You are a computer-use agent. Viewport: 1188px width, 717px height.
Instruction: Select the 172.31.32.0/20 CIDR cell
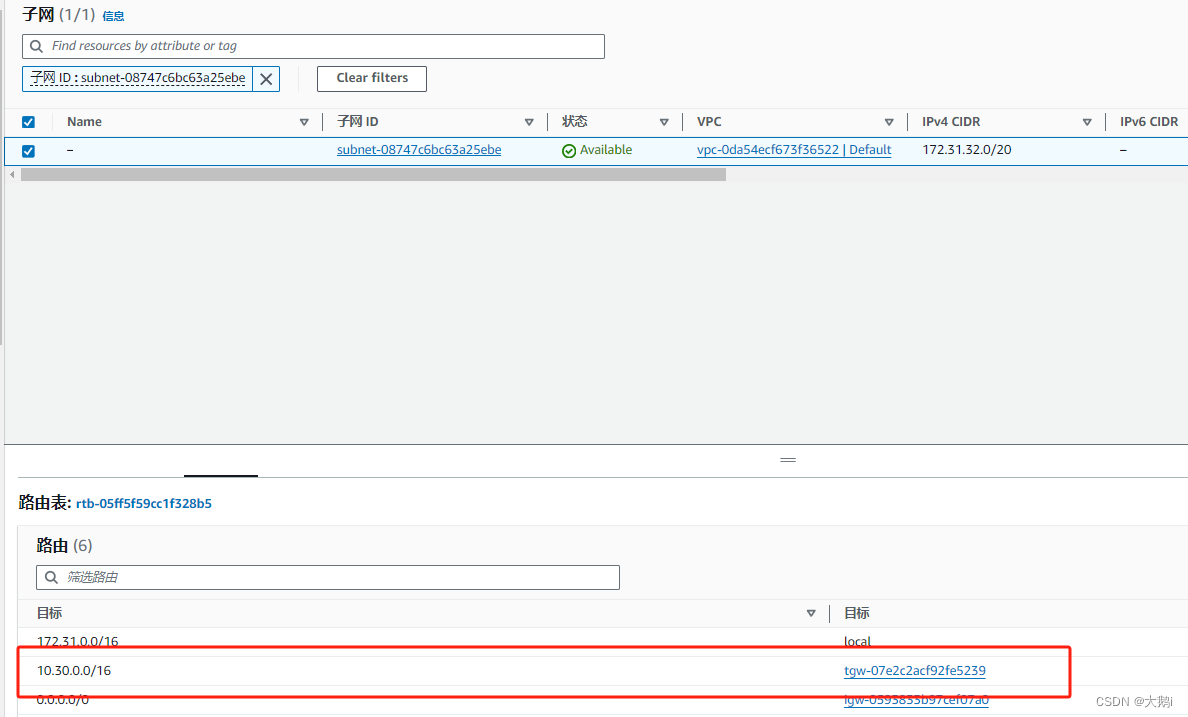(x=967, y=150)
